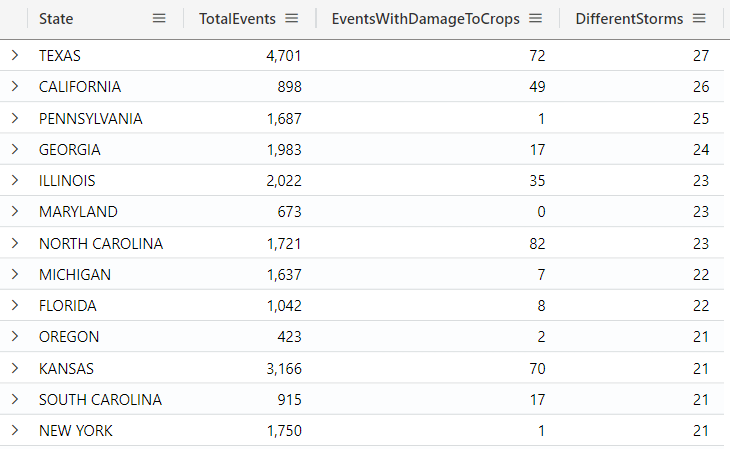
Task: Click Illinois crop damage value 35
Action: click(537, 181)
